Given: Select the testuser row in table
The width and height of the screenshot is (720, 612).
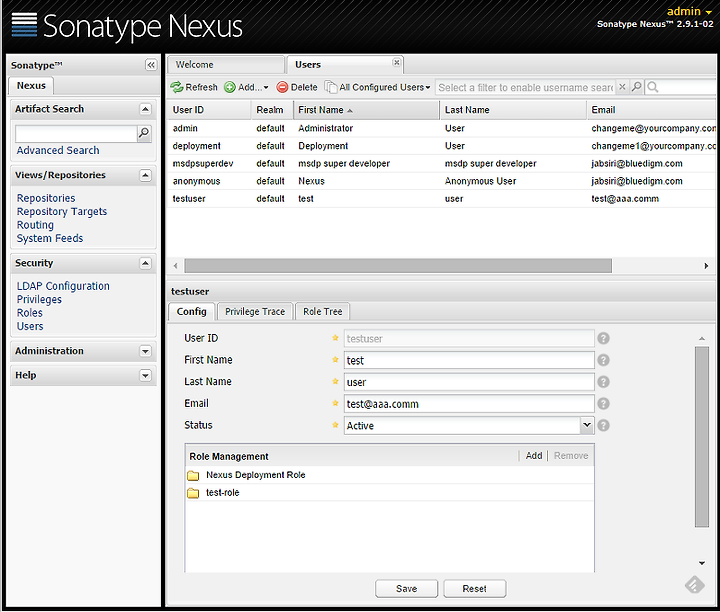Looking at the screenshot, I should (442, 199).
